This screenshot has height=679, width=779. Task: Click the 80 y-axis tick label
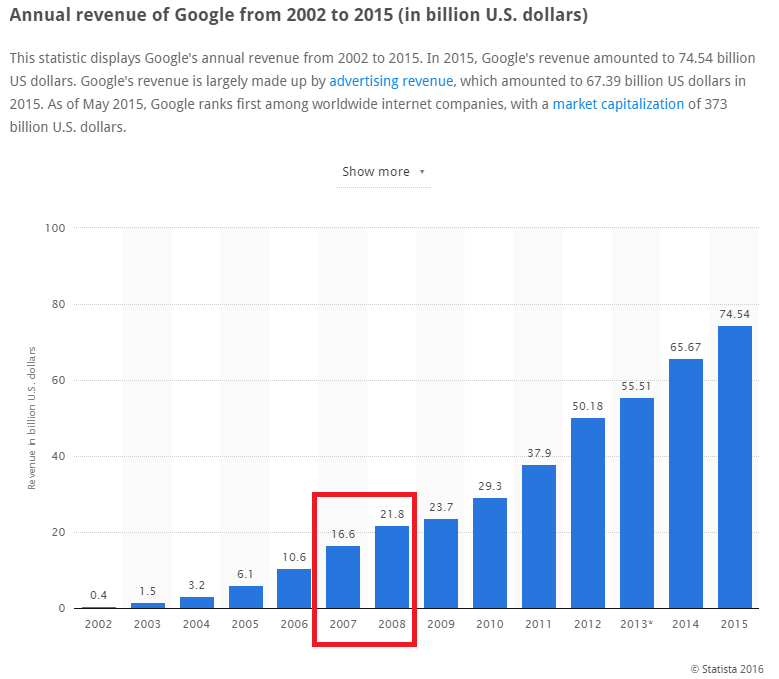[x=59, y=304]
